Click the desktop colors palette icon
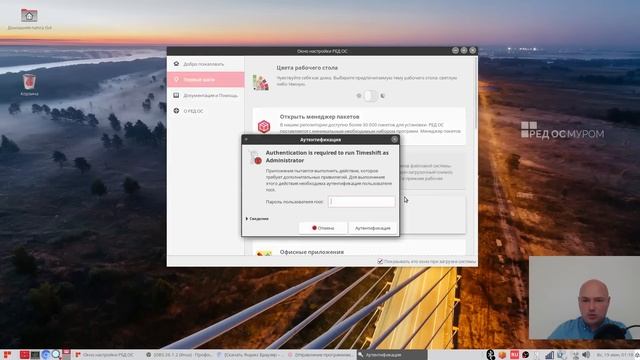 (261, 82)
